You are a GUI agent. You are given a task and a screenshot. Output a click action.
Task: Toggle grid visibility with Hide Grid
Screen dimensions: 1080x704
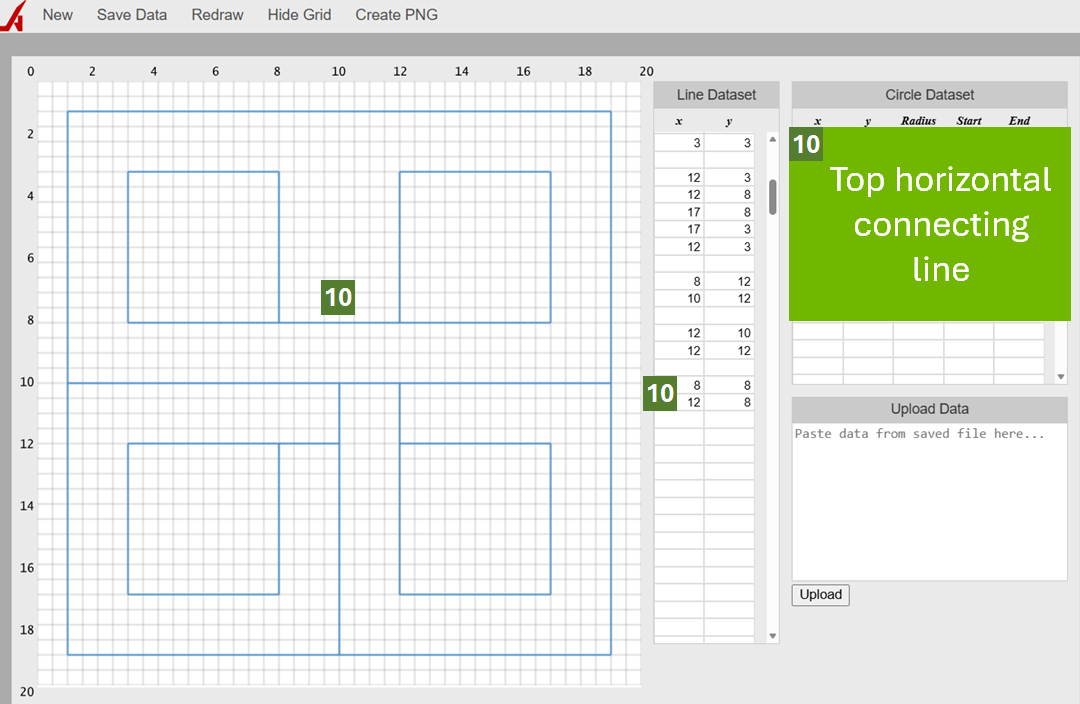pos(299,14)
